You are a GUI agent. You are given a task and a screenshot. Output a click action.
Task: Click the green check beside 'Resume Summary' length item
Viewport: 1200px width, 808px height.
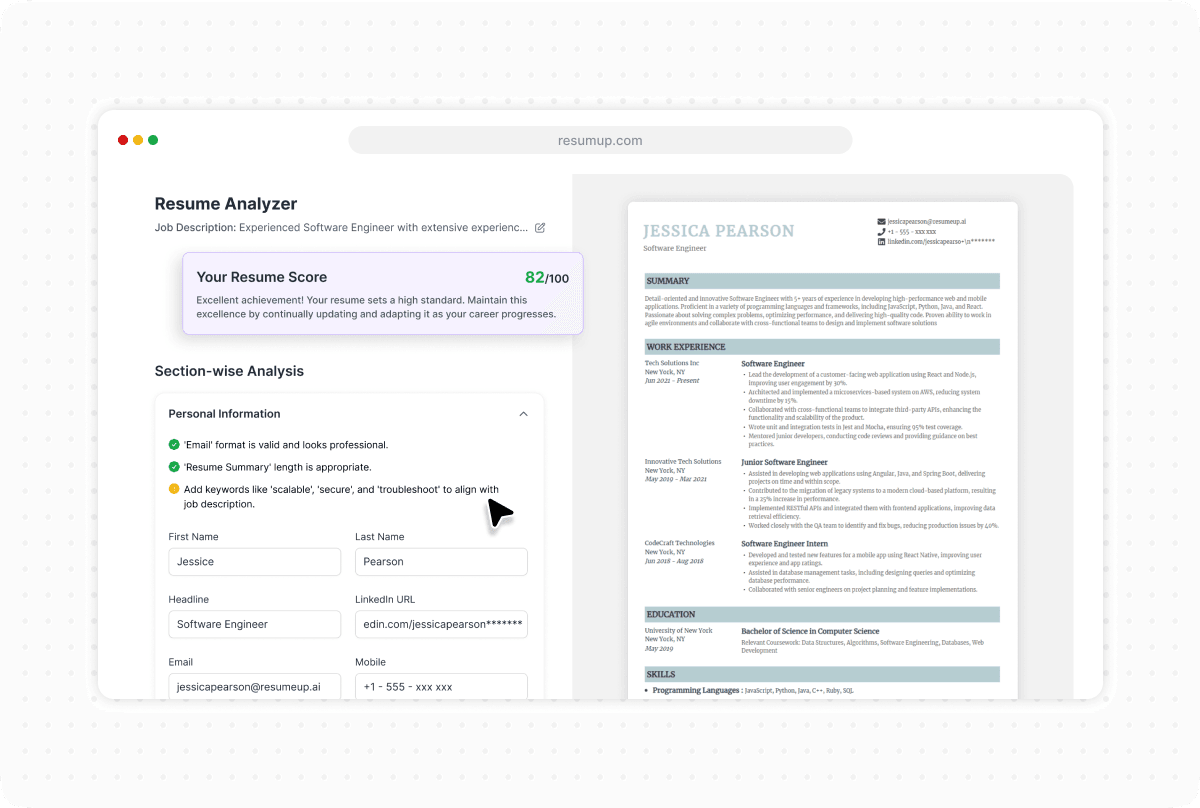172,467
